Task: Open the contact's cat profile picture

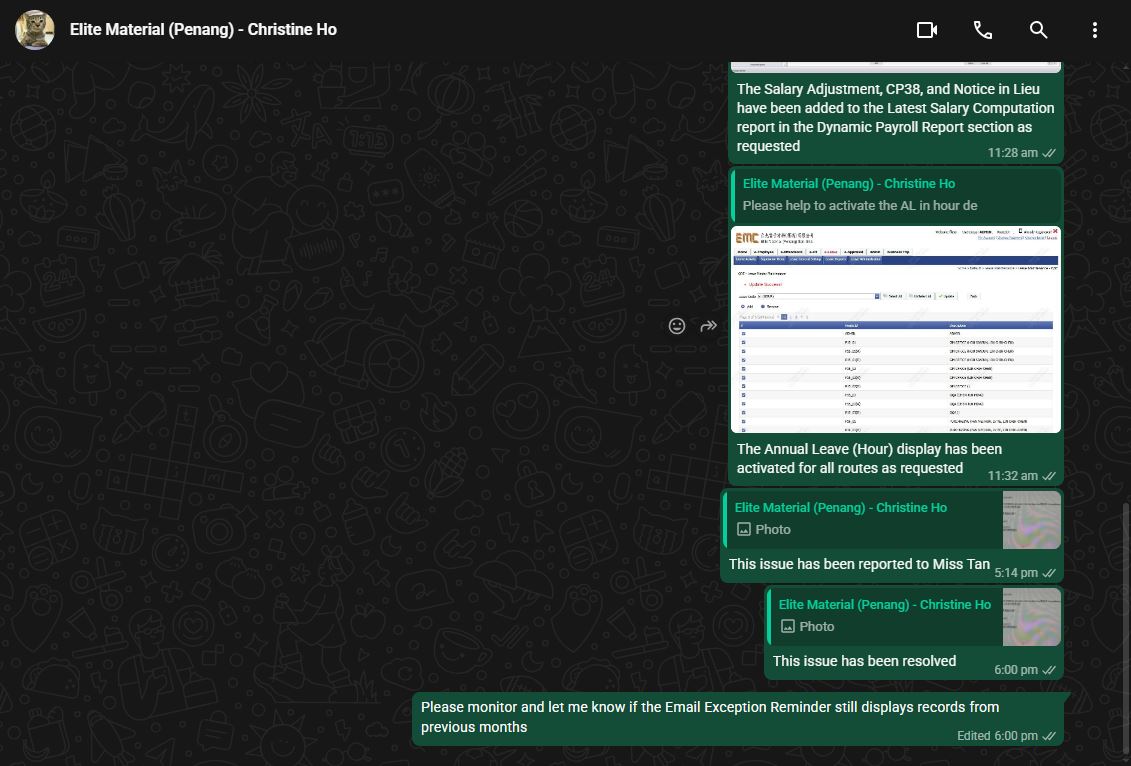Action: [x=35, y=30]
